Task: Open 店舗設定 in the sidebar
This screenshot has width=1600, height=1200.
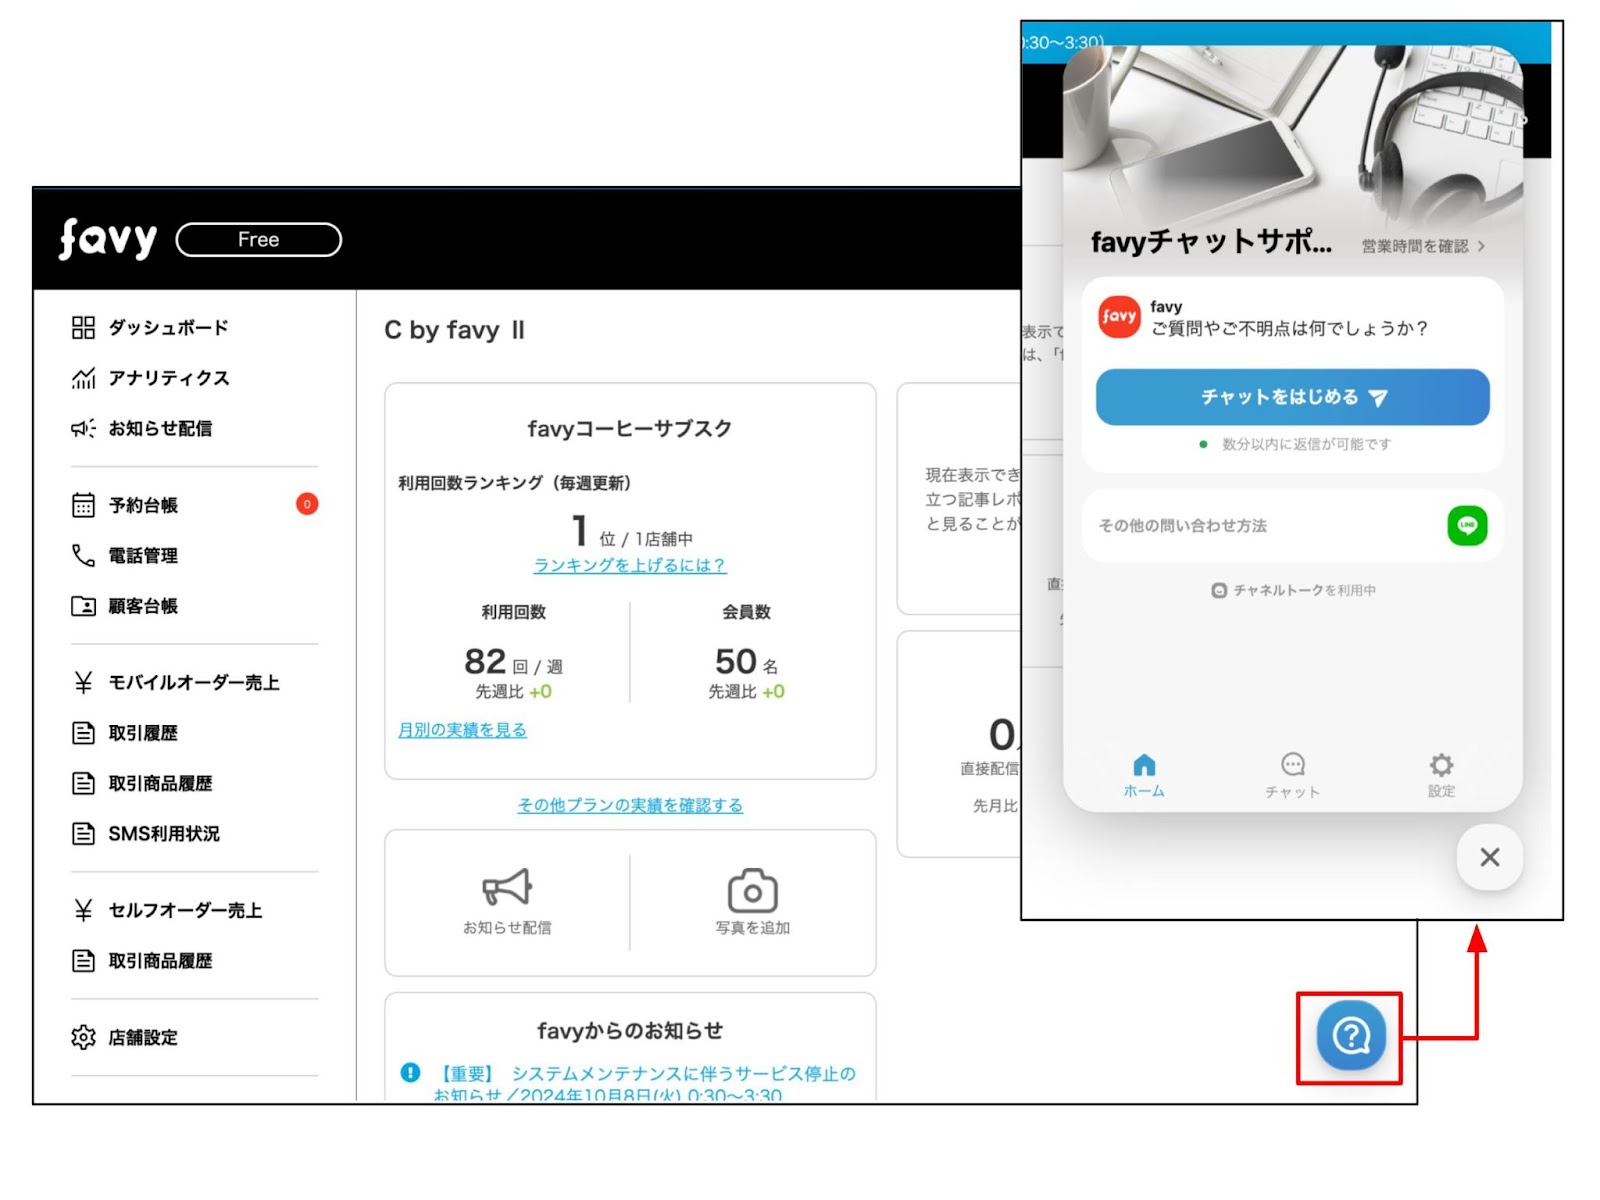Action: [x=143, y=1037]
